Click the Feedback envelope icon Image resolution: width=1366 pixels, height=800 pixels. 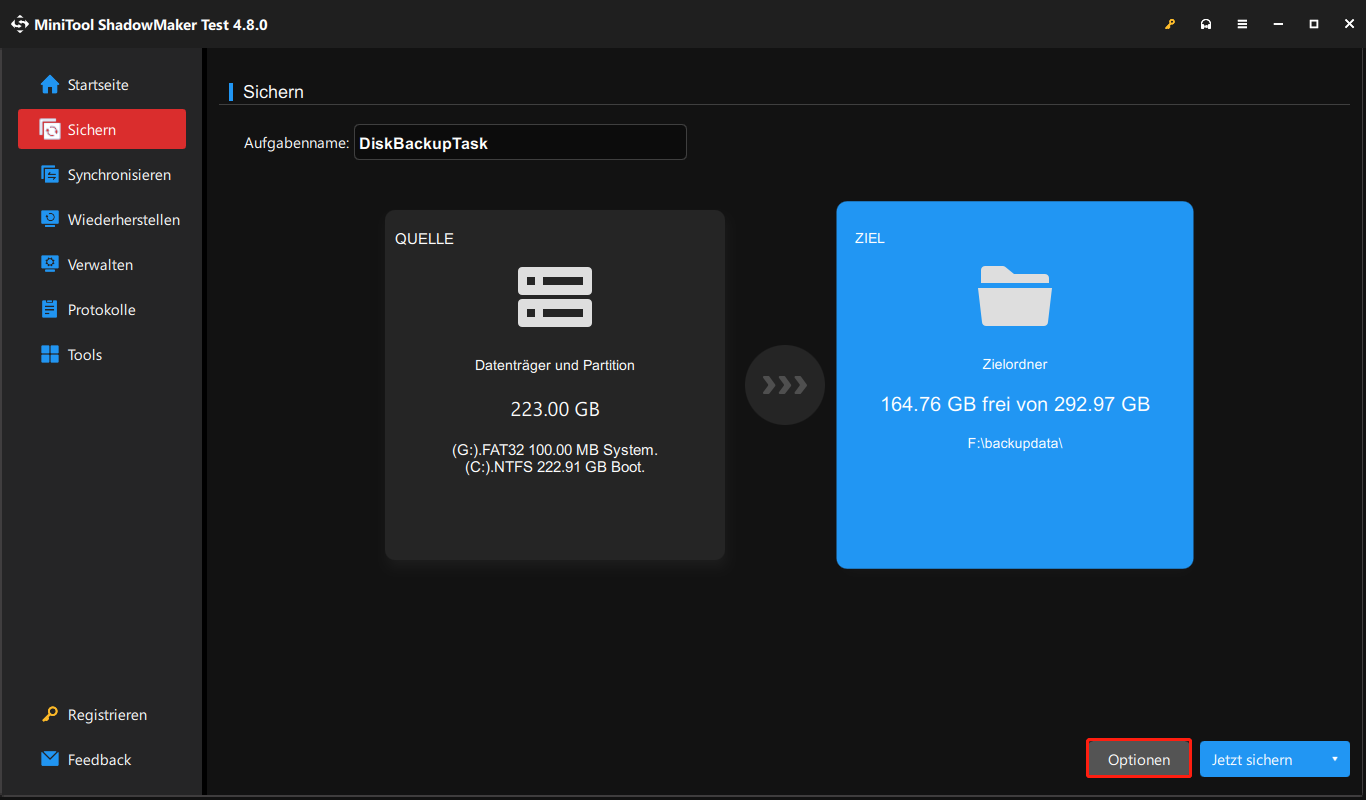(50, 759)
